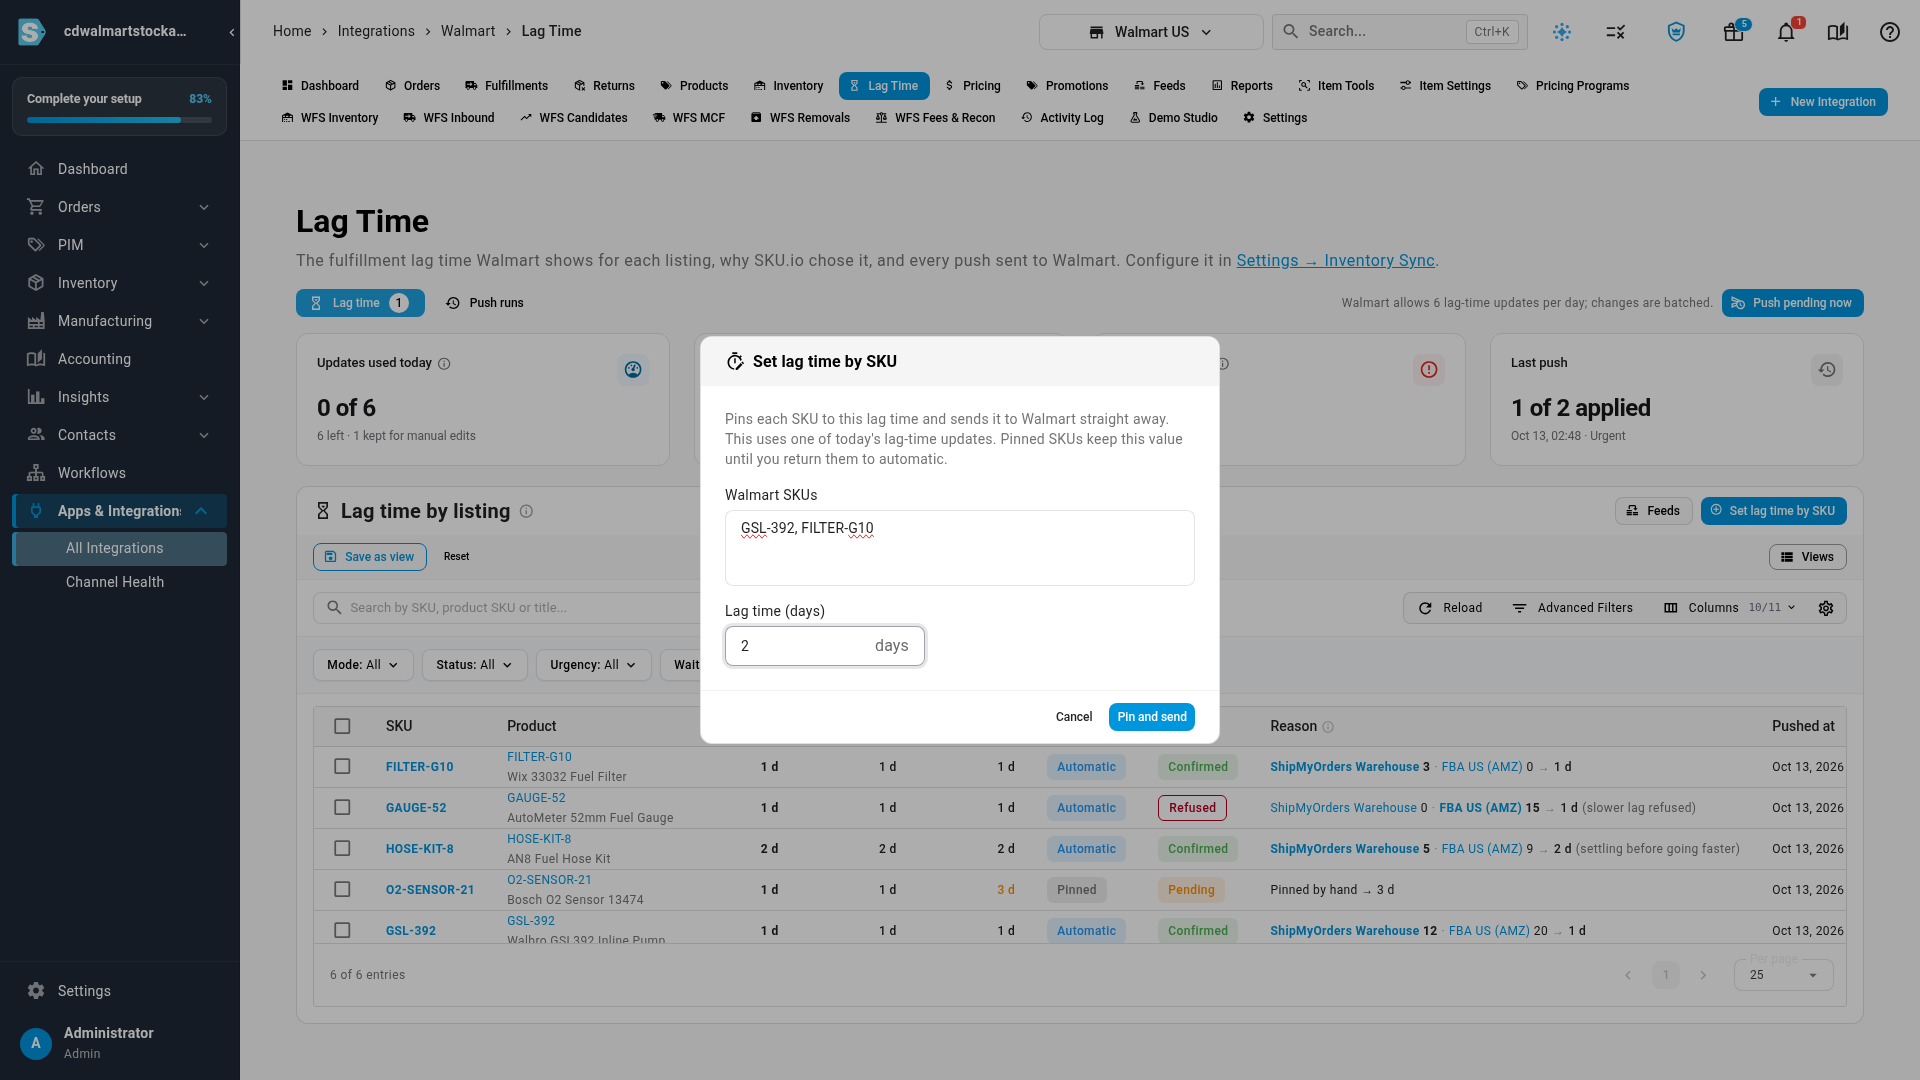The width and height of the screenshot is (1920, 1080).
Task: Open the Promotions tab
Action: (x=1067, y=86)
